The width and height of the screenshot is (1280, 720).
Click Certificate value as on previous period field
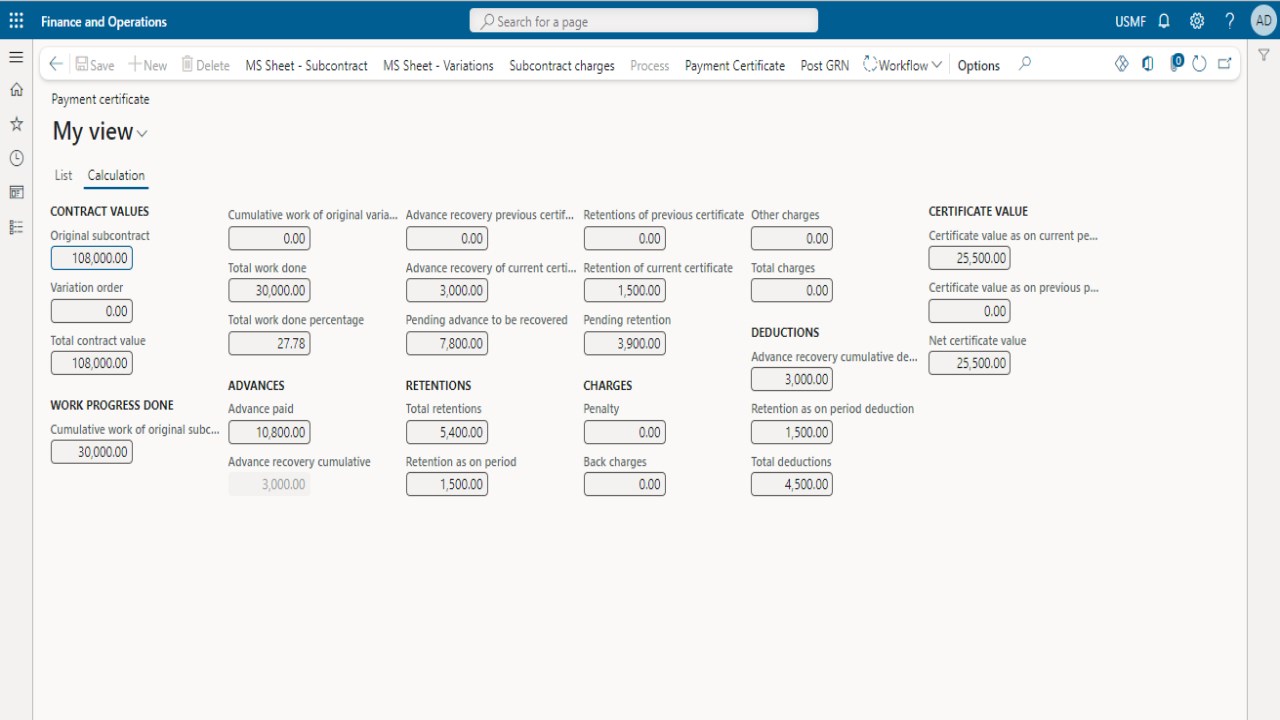[x=969, y=311]
